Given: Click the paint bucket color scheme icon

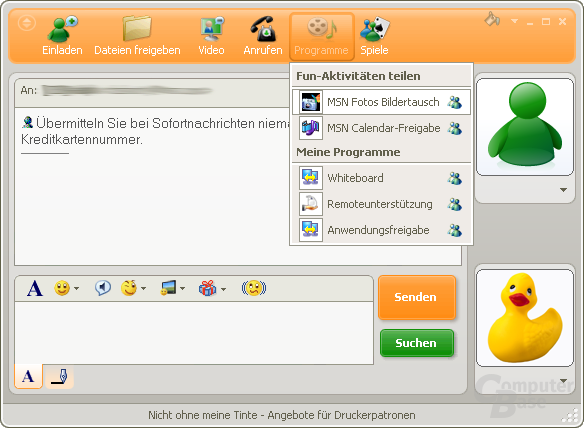Looking at the screenshot, I should coord(492,19).
